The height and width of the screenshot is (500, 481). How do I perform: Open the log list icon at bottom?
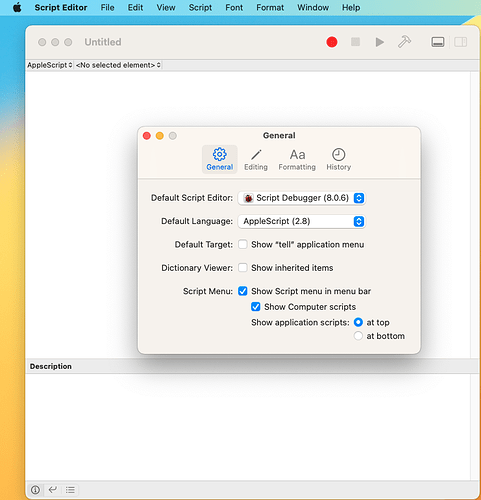70,490
